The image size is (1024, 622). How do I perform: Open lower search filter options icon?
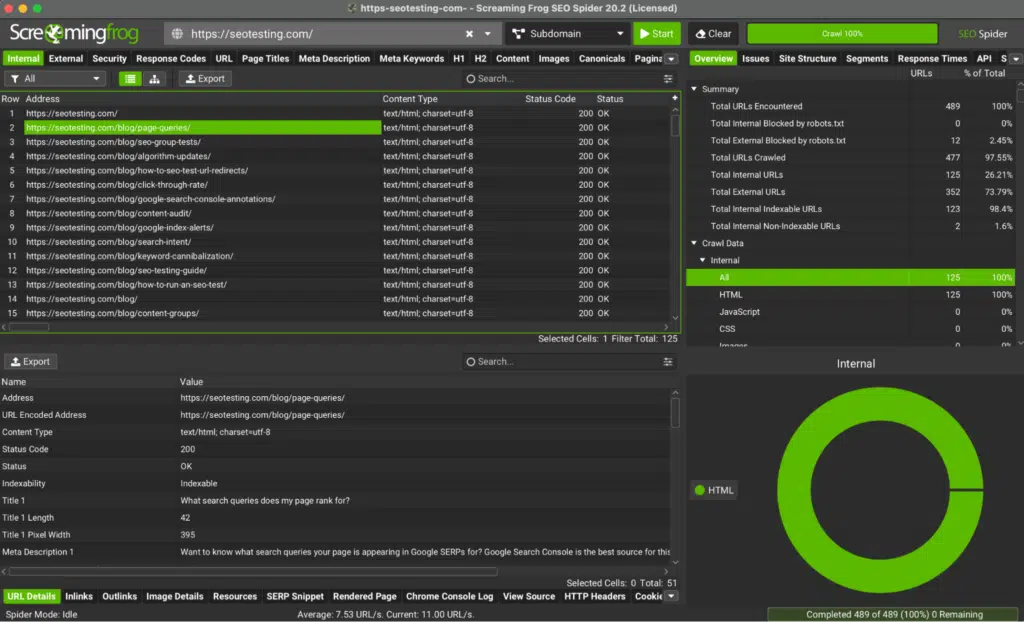tap(668, 361)
